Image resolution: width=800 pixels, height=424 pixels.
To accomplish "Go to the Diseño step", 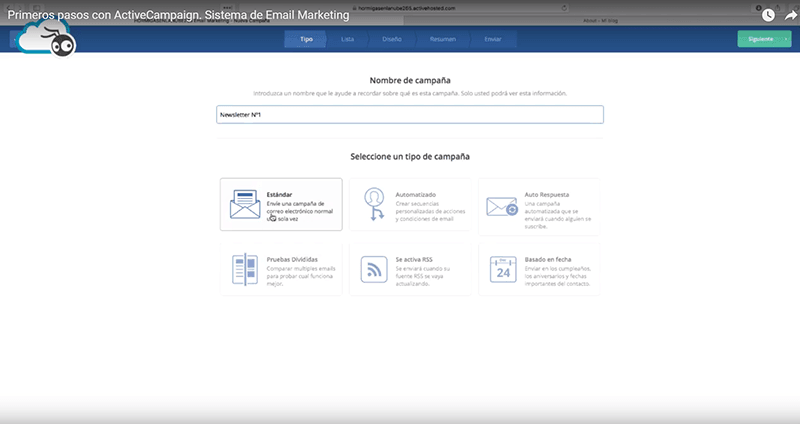I will 392,39.
